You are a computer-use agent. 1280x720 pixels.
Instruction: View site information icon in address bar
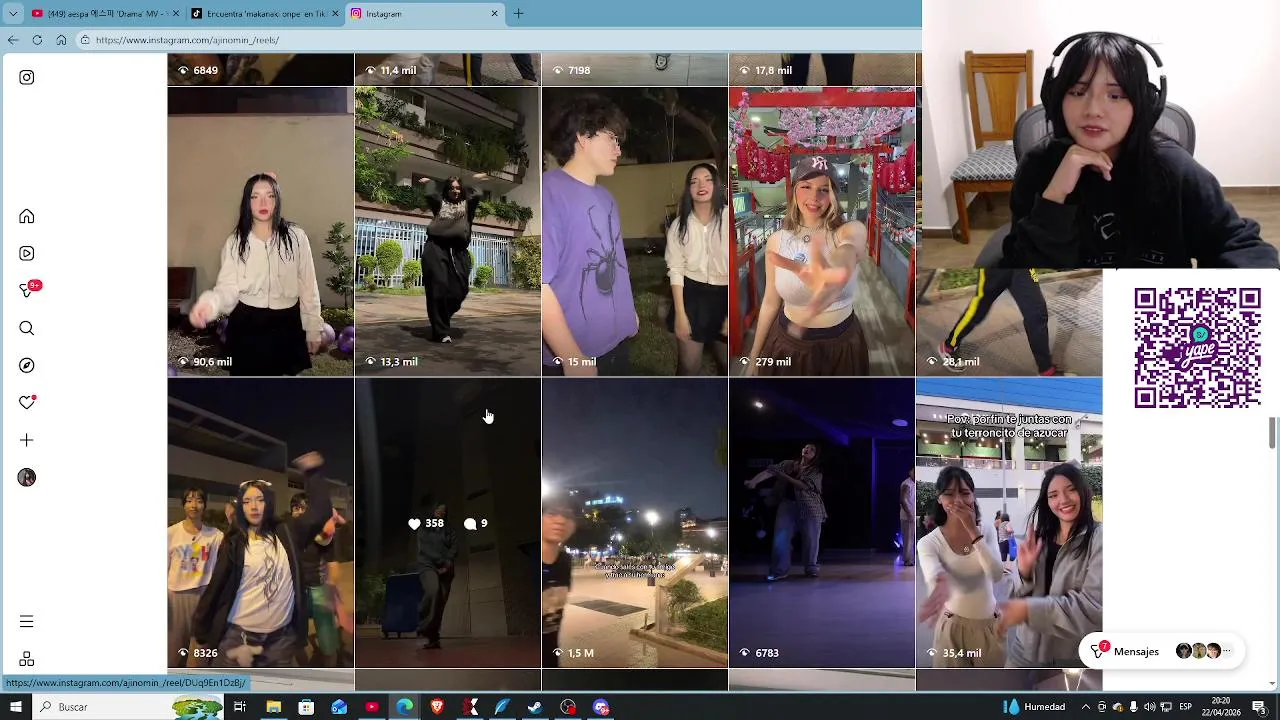pyautogui.click(x=86, y=40)
